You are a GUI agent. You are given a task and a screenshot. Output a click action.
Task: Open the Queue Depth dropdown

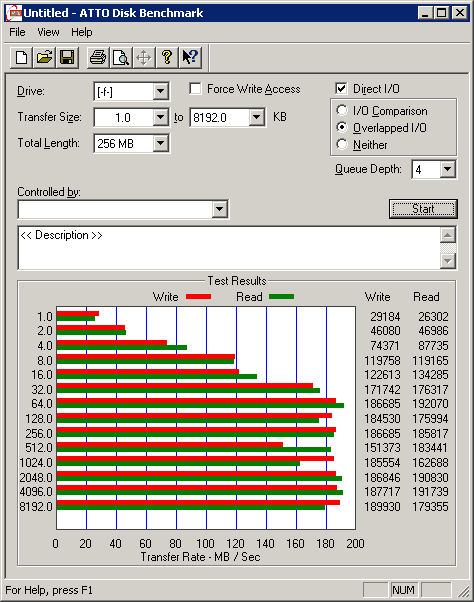pos(448,169)
